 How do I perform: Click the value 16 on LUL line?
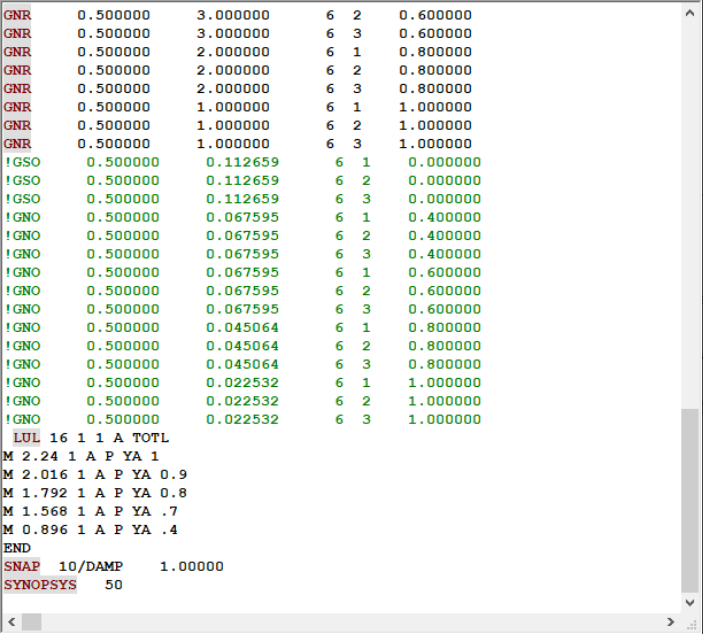click(59, 438)
